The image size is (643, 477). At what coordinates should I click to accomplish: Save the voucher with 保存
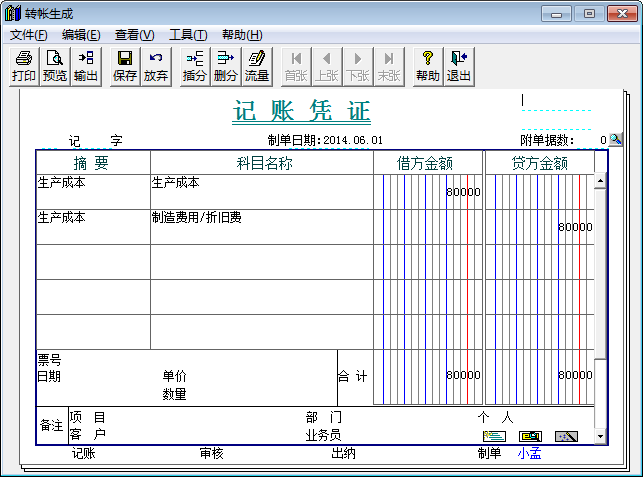125,66
